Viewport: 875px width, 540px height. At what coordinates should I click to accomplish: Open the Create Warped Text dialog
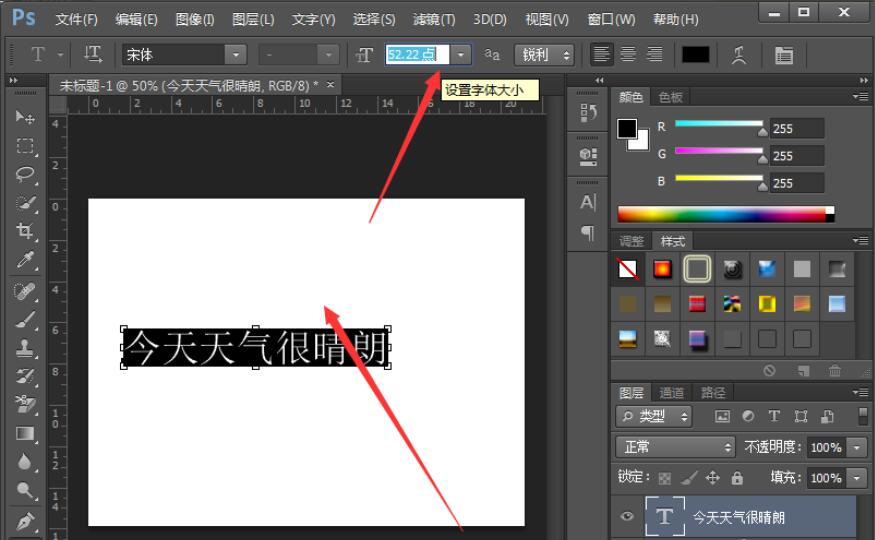tap(739, 55)
